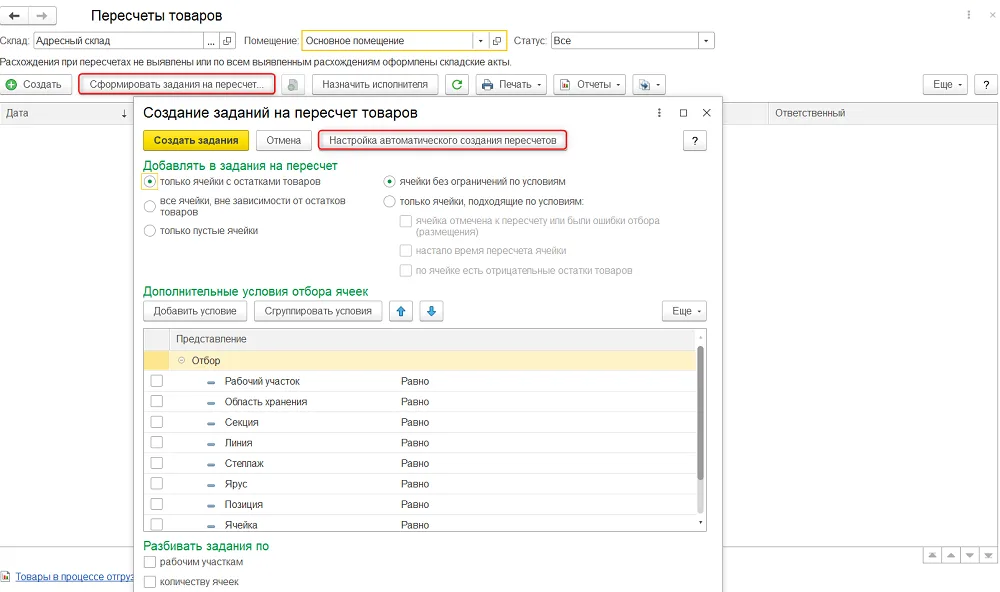Screen dimensions: 1000x592
Task: Click the Сгруппировать условия button
Action: [x=318, y=311]
